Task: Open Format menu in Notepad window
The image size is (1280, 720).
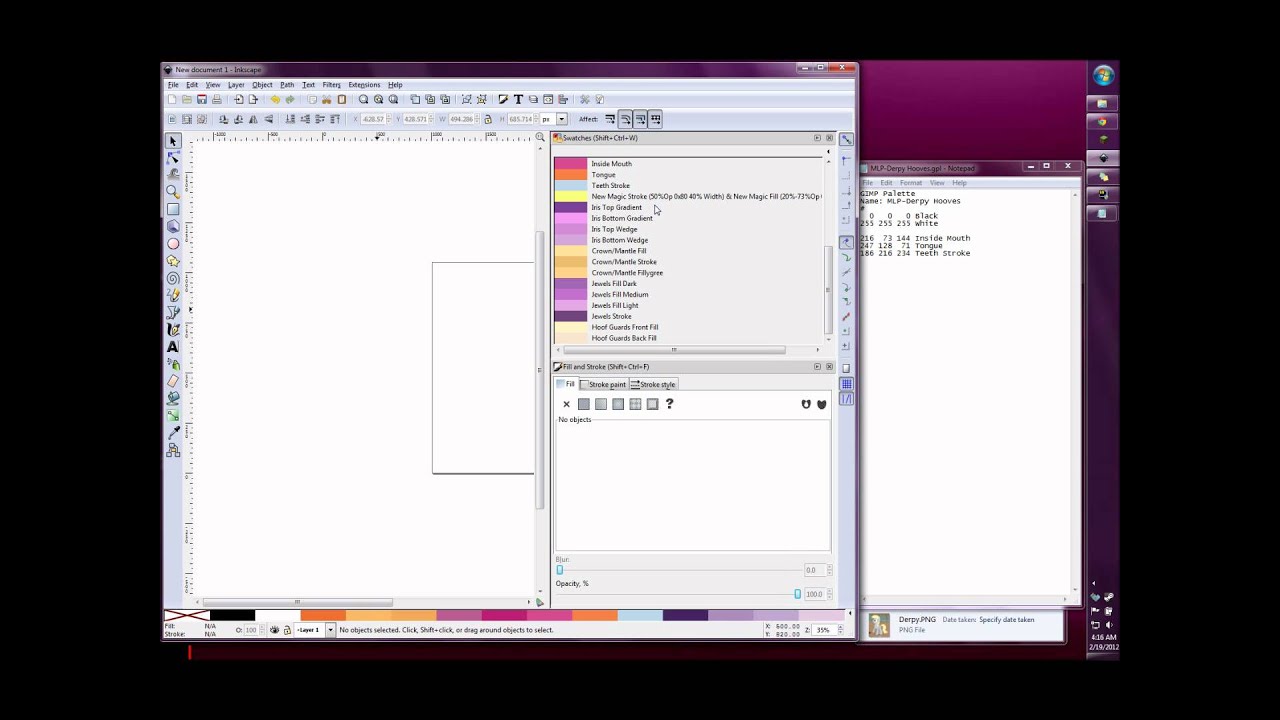Action: click(x=911, y=183)
